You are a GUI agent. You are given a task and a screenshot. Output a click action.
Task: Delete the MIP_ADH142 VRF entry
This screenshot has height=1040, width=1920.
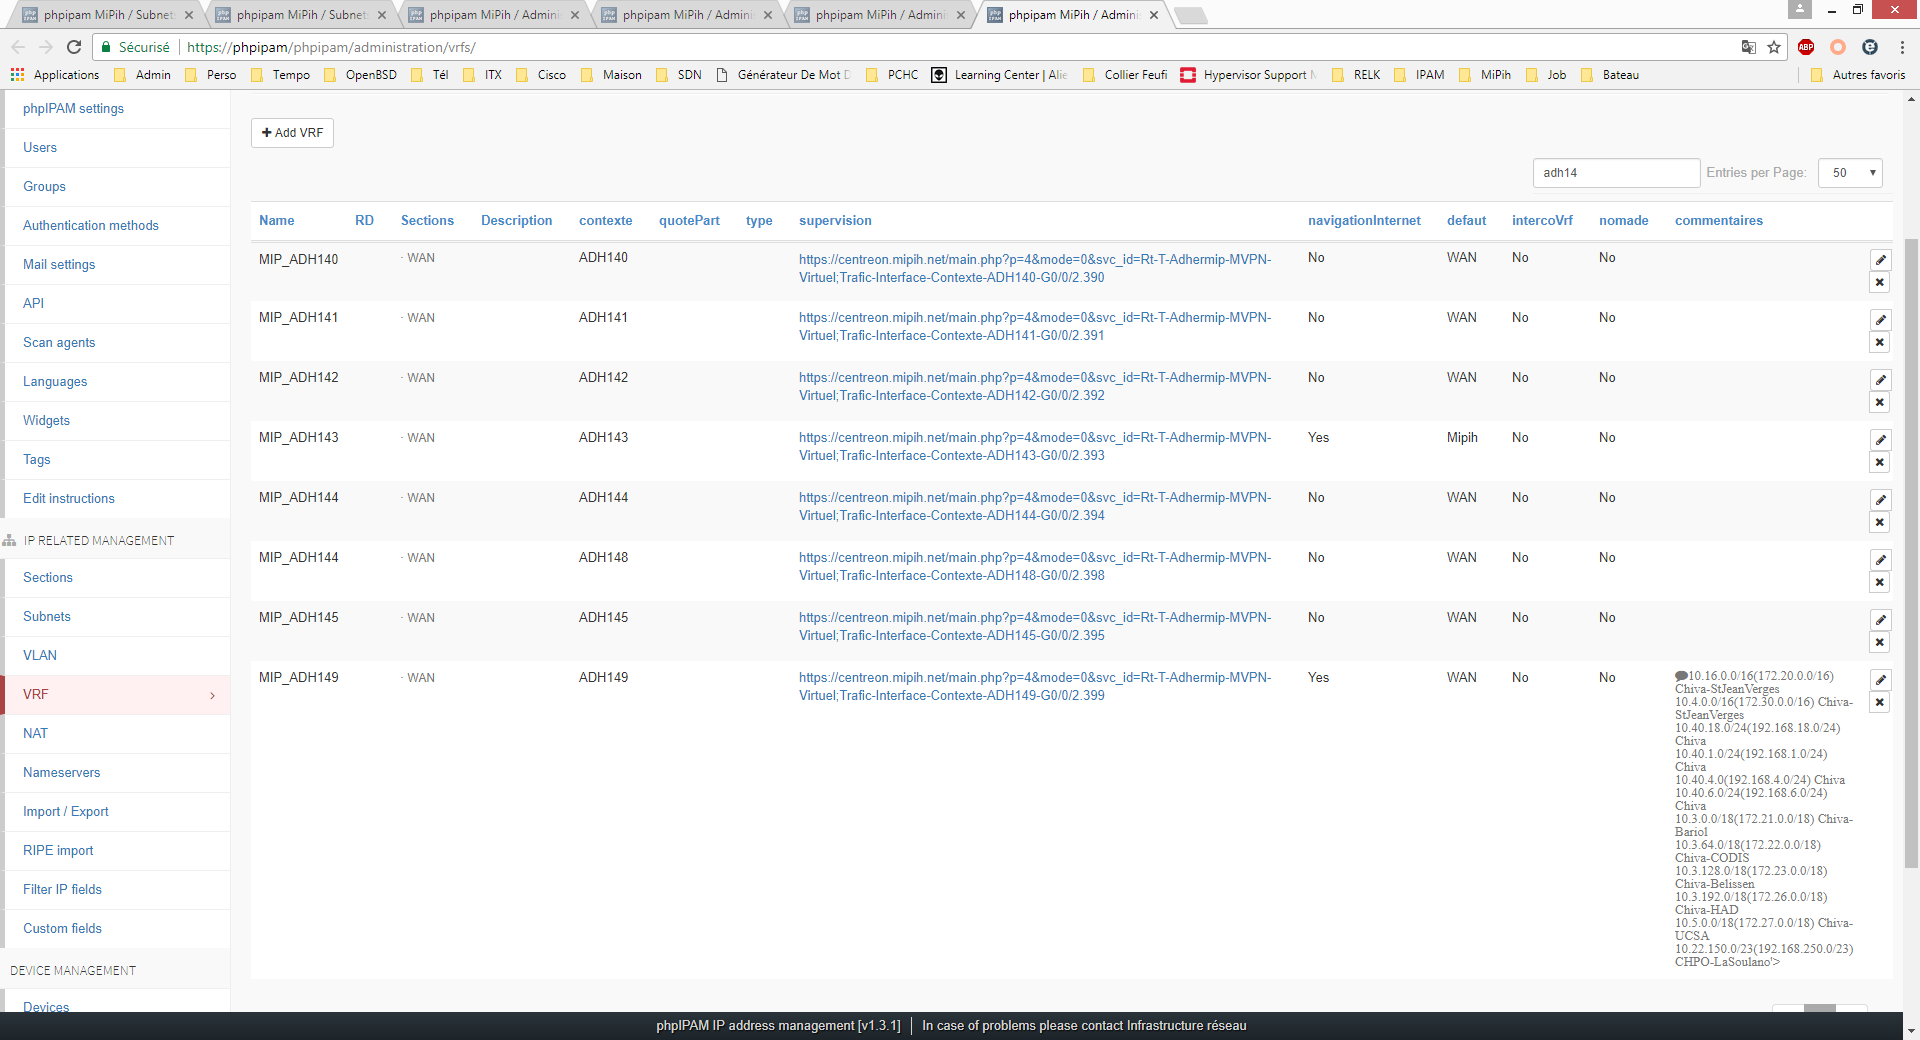coord(1879,402)
